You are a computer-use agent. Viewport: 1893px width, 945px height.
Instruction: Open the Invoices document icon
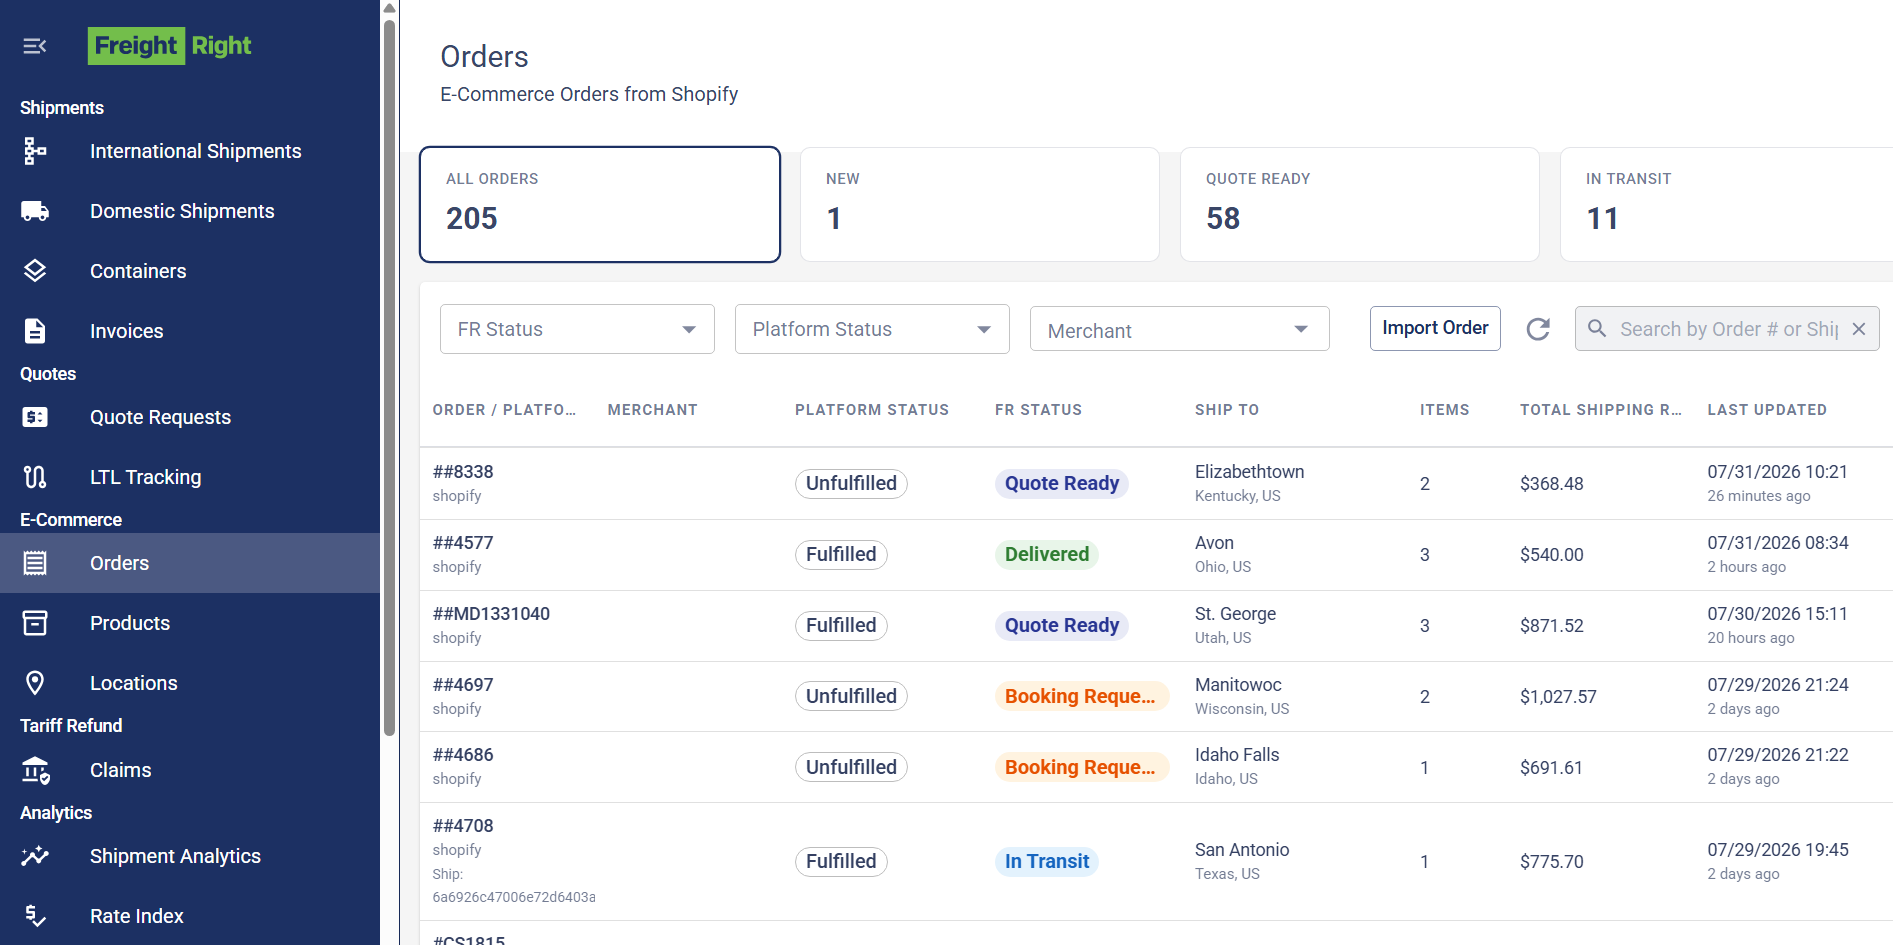35,331
